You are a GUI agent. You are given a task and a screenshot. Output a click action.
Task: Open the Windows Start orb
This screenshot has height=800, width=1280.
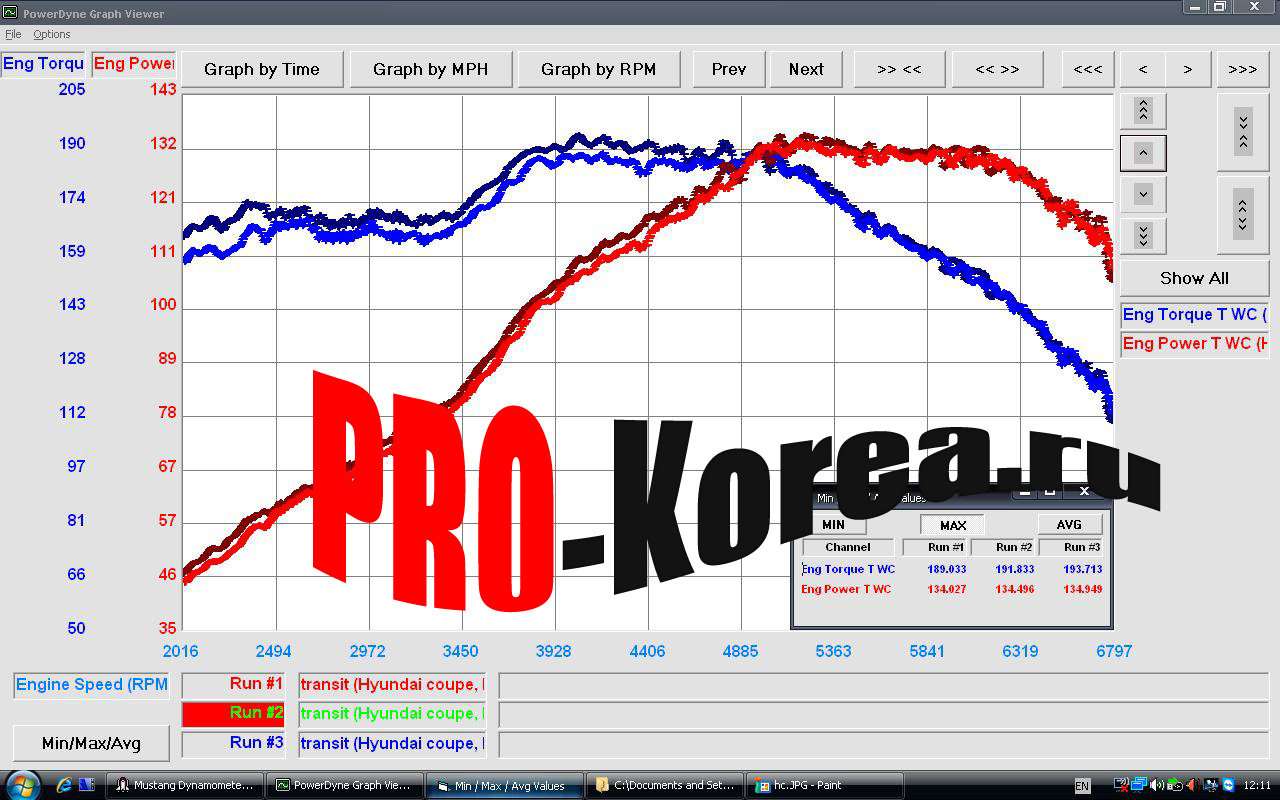coord(22,785)
